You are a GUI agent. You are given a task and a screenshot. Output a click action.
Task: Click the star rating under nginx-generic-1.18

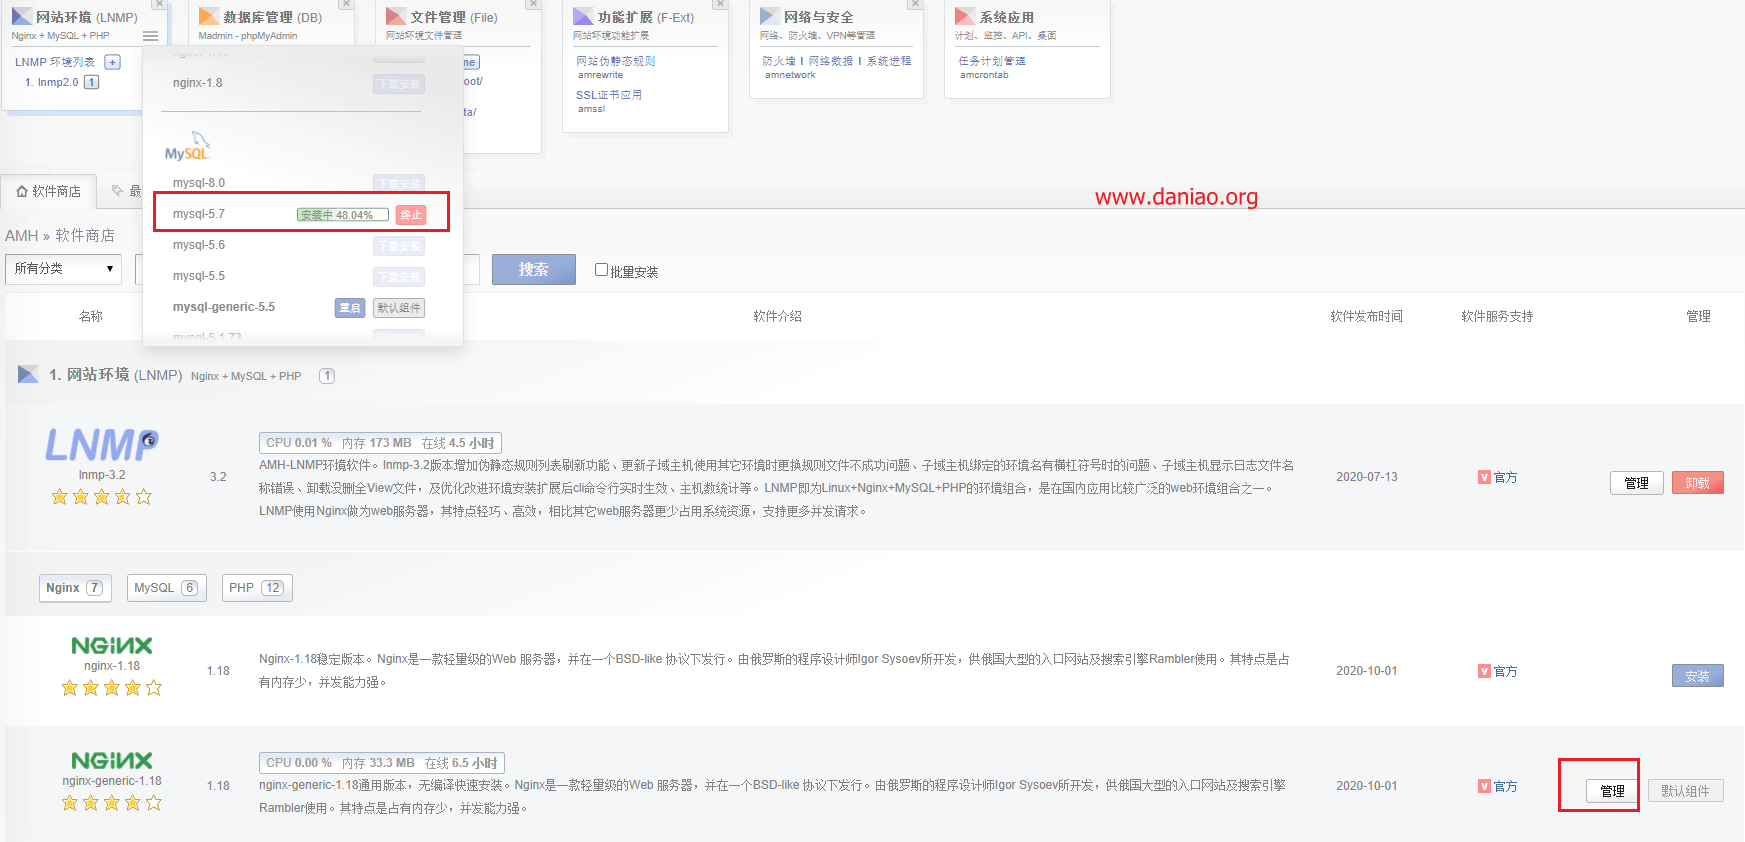[112, 803]
